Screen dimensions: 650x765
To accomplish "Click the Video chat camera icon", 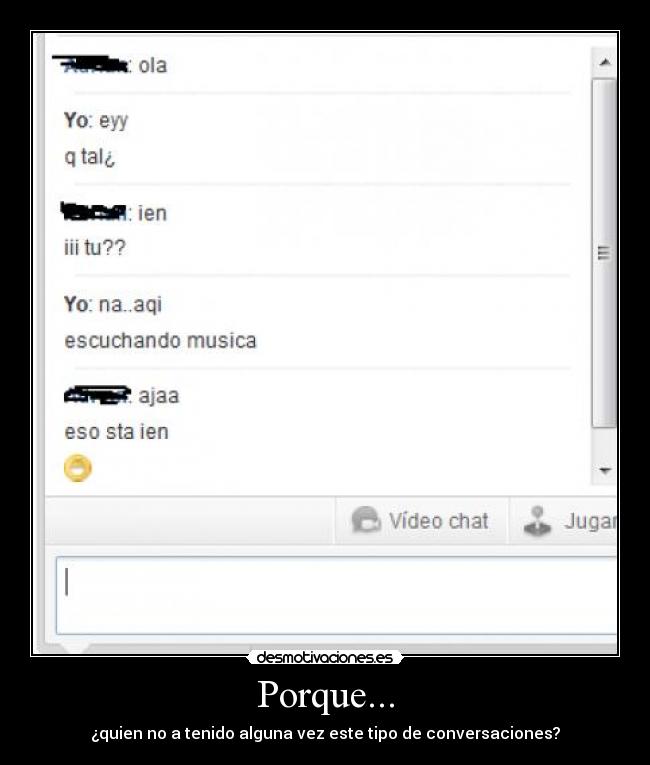I will pos(366,520).
